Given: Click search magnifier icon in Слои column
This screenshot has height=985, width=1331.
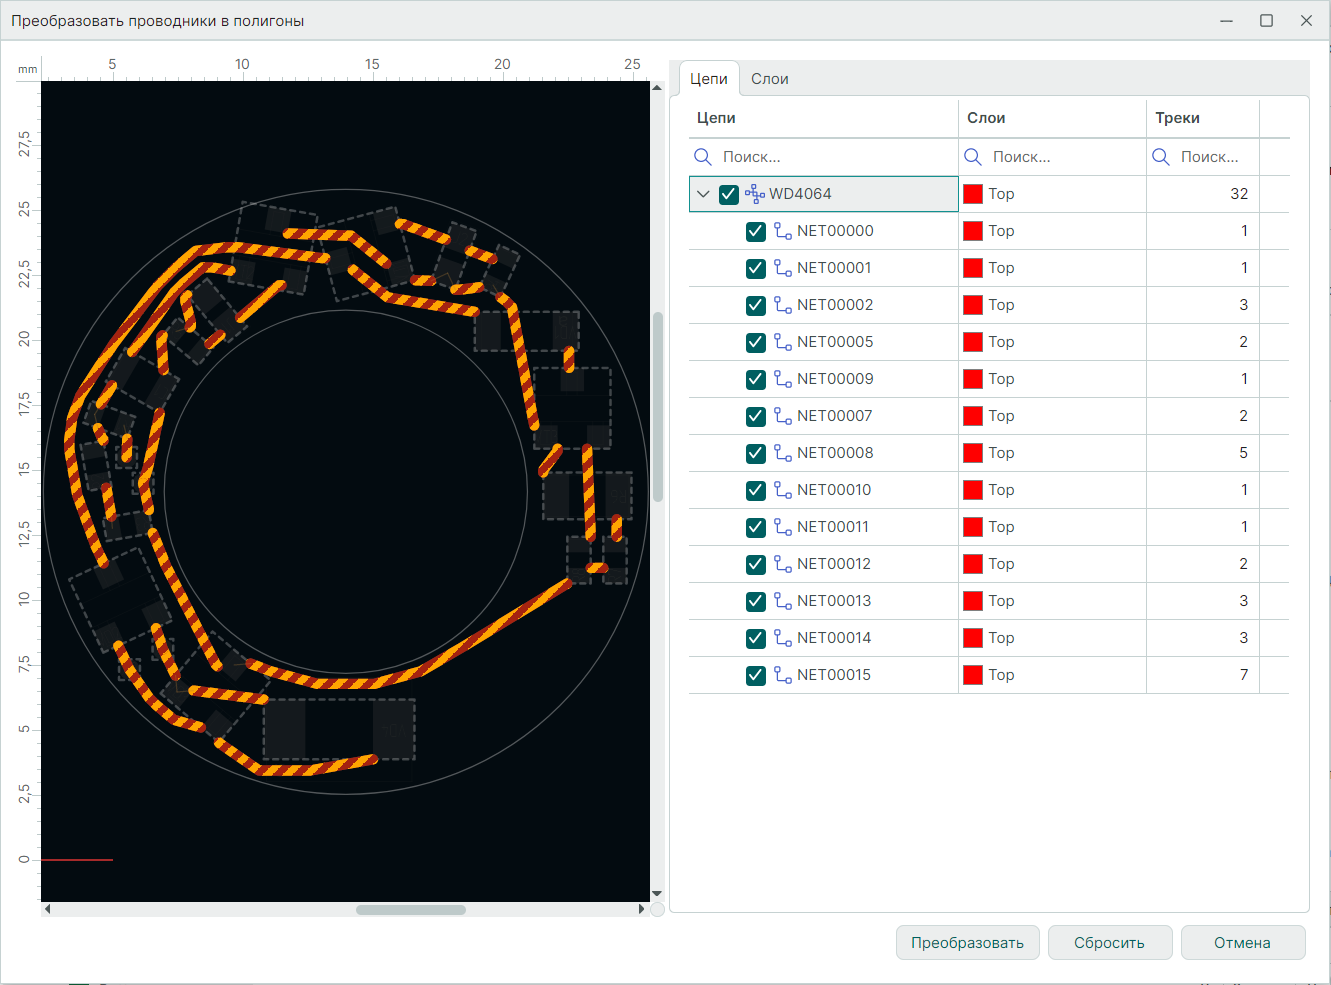Looking at the screenshot, I should 972,157.
